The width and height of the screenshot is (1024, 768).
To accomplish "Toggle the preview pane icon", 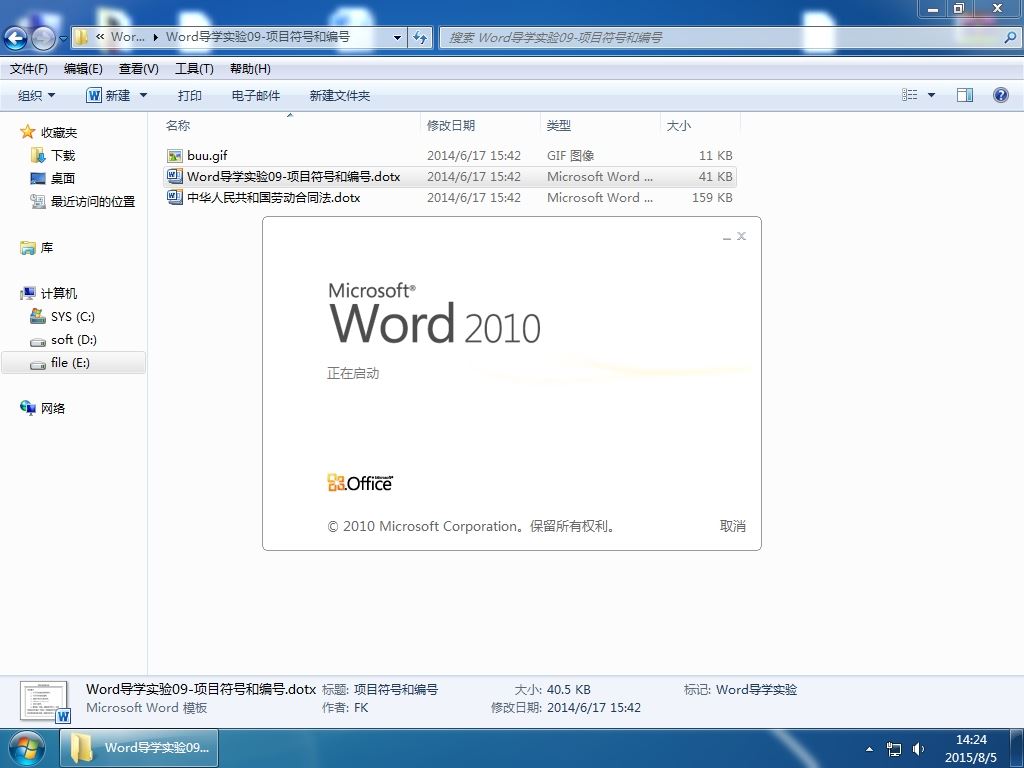I will pos(965,95).
